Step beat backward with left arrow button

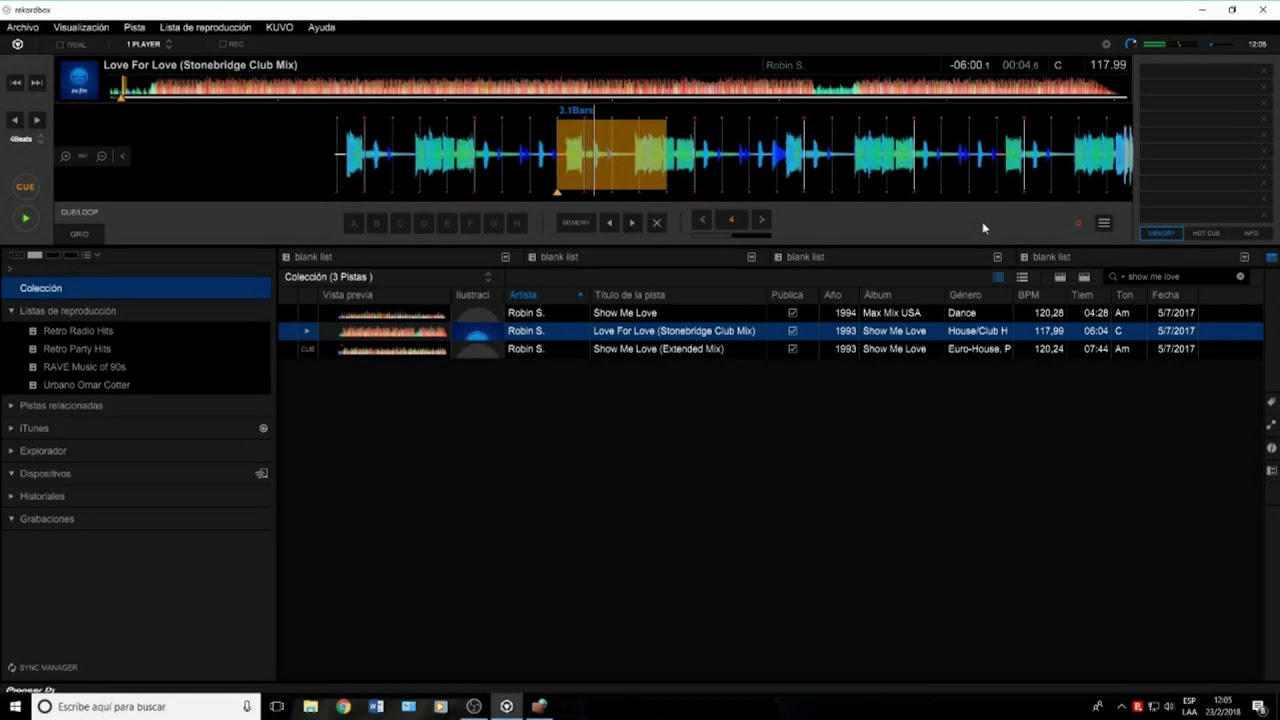coord(15,120)
